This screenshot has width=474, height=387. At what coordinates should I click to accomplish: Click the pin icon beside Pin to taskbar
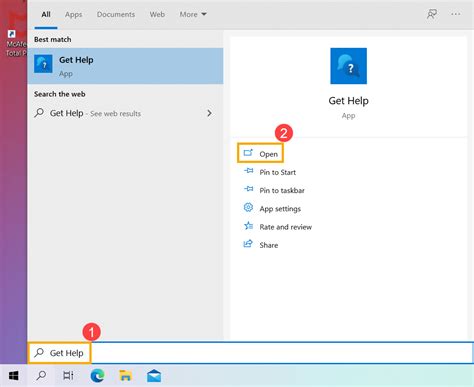[249, 189]
